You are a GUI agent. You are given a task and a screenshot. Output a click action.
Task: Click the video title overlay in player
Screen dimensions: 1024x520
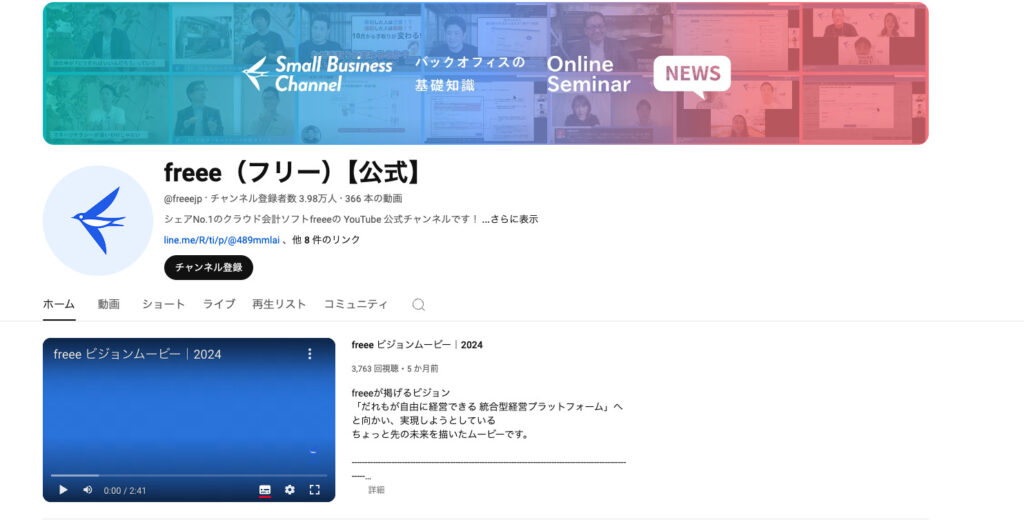pos(137,354)
